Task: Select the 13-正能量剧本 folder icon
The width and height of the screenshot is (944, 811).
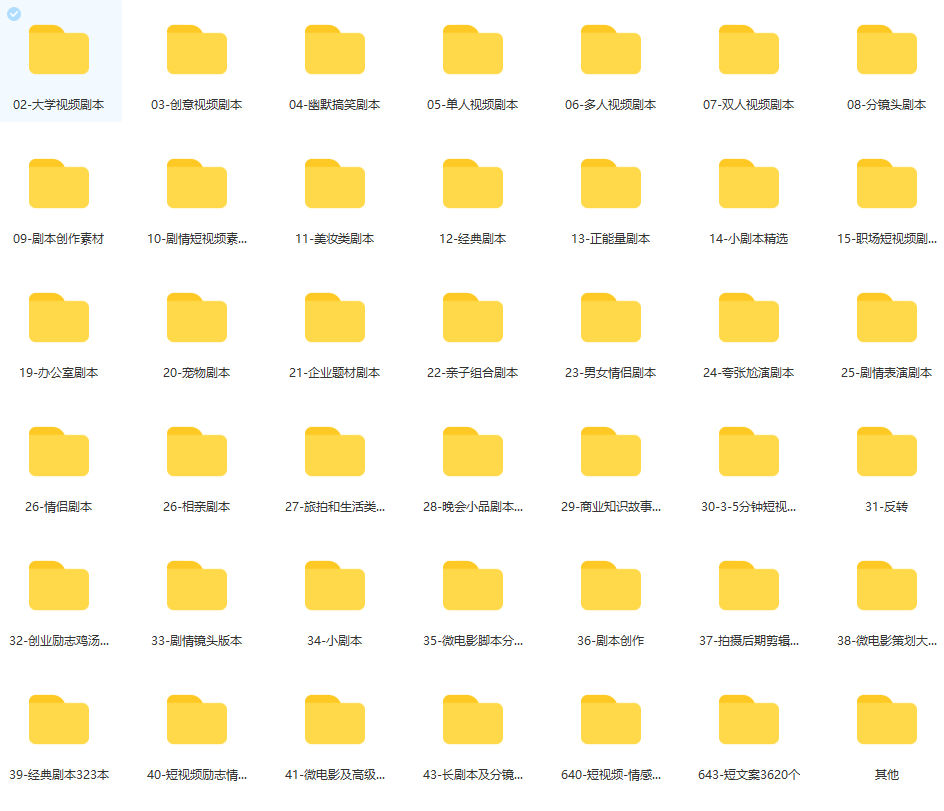Action: 611,184
